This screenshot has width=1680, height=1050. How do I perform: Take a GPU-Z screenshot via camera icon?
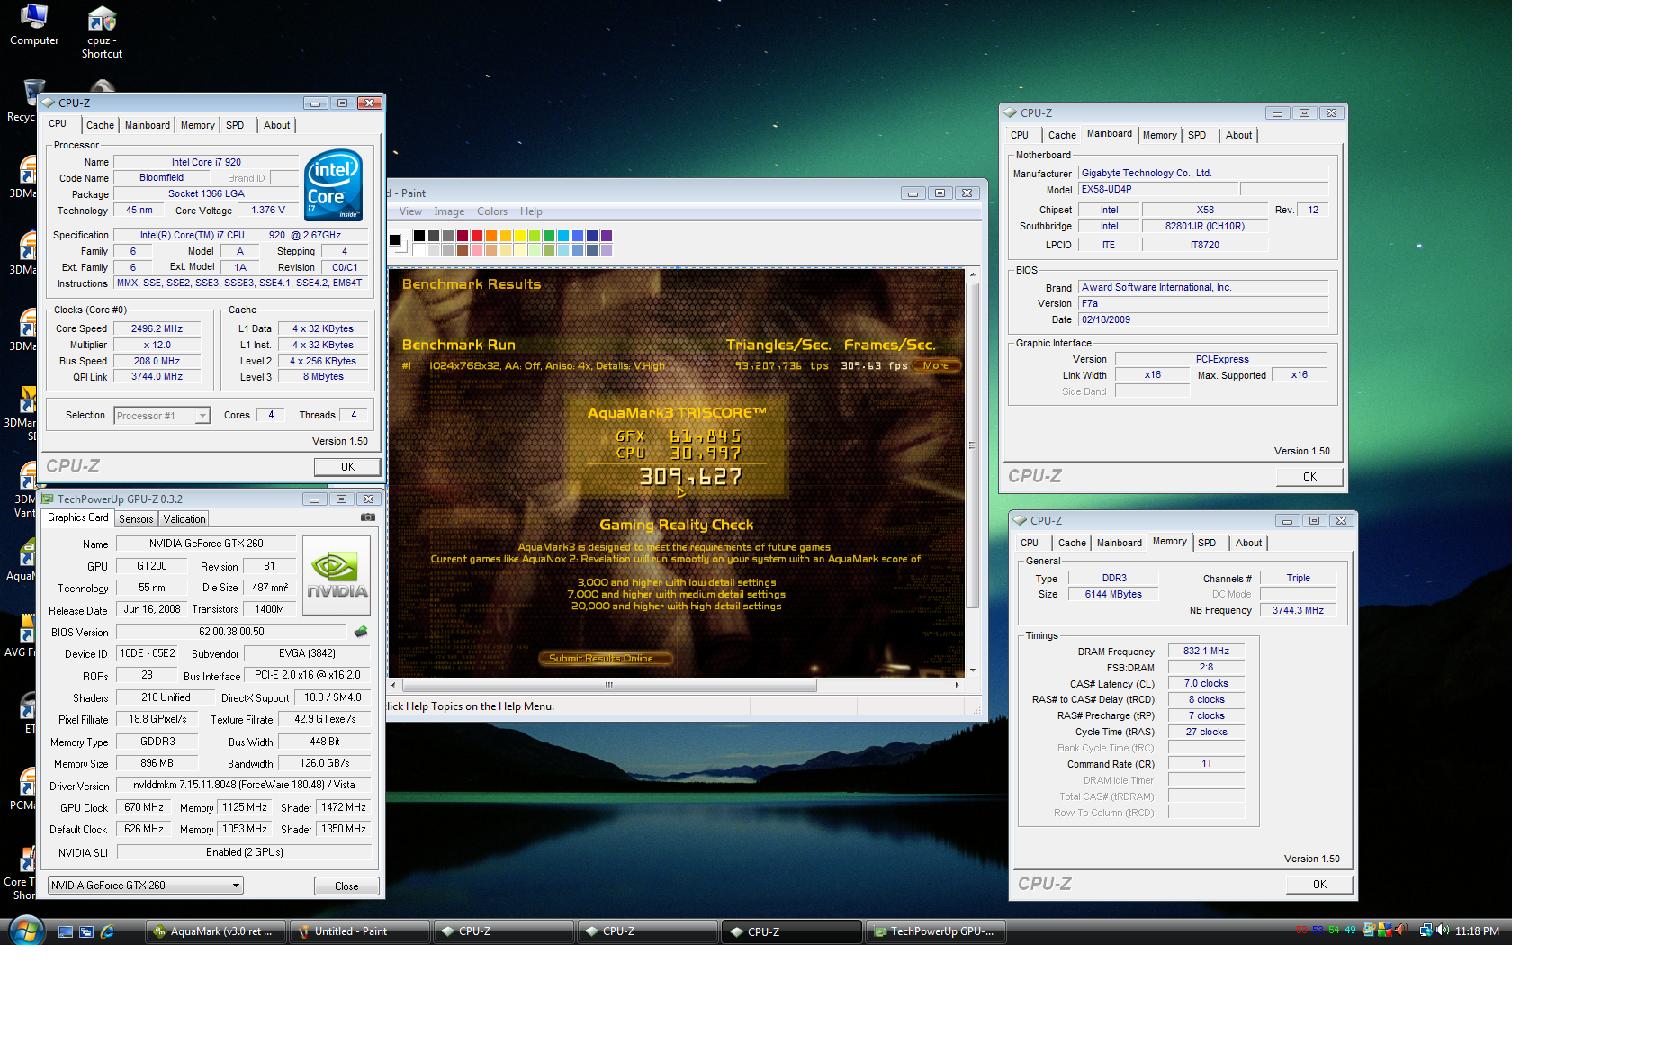point(368,517)
